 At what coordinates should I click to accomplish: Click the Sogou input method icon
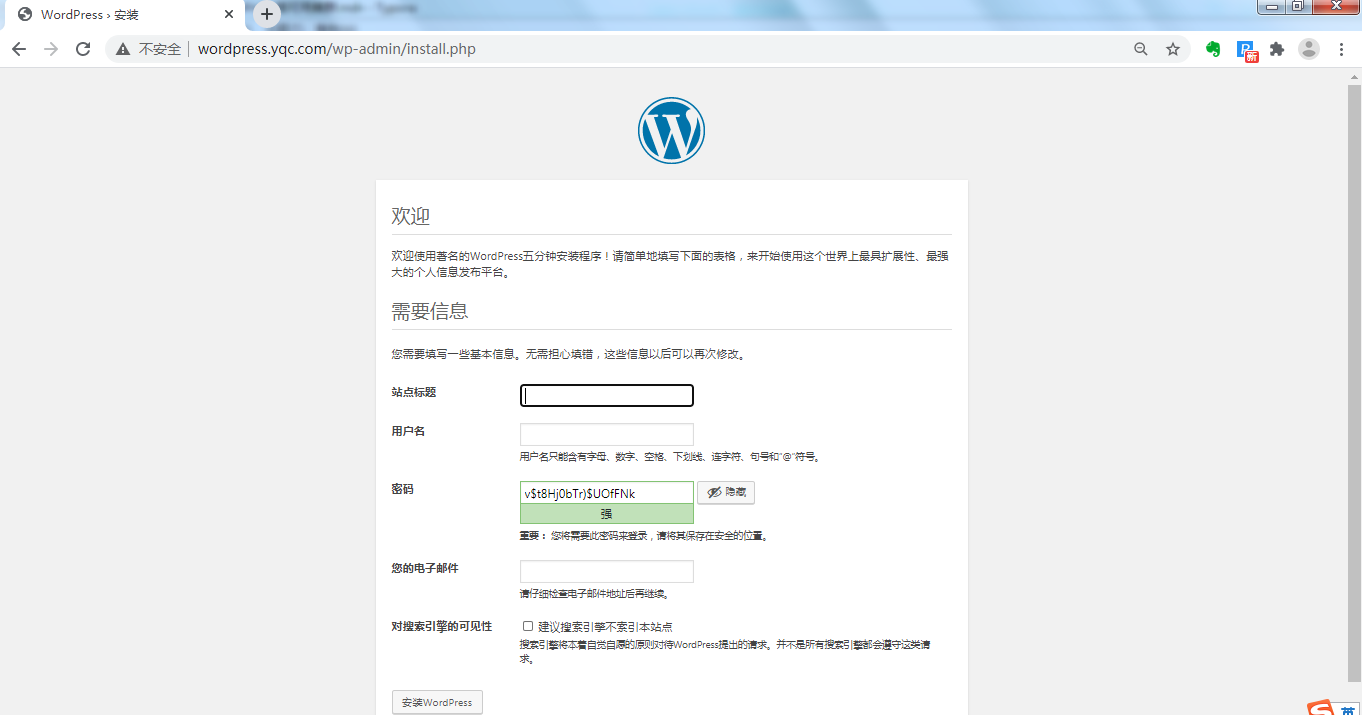1320,707
